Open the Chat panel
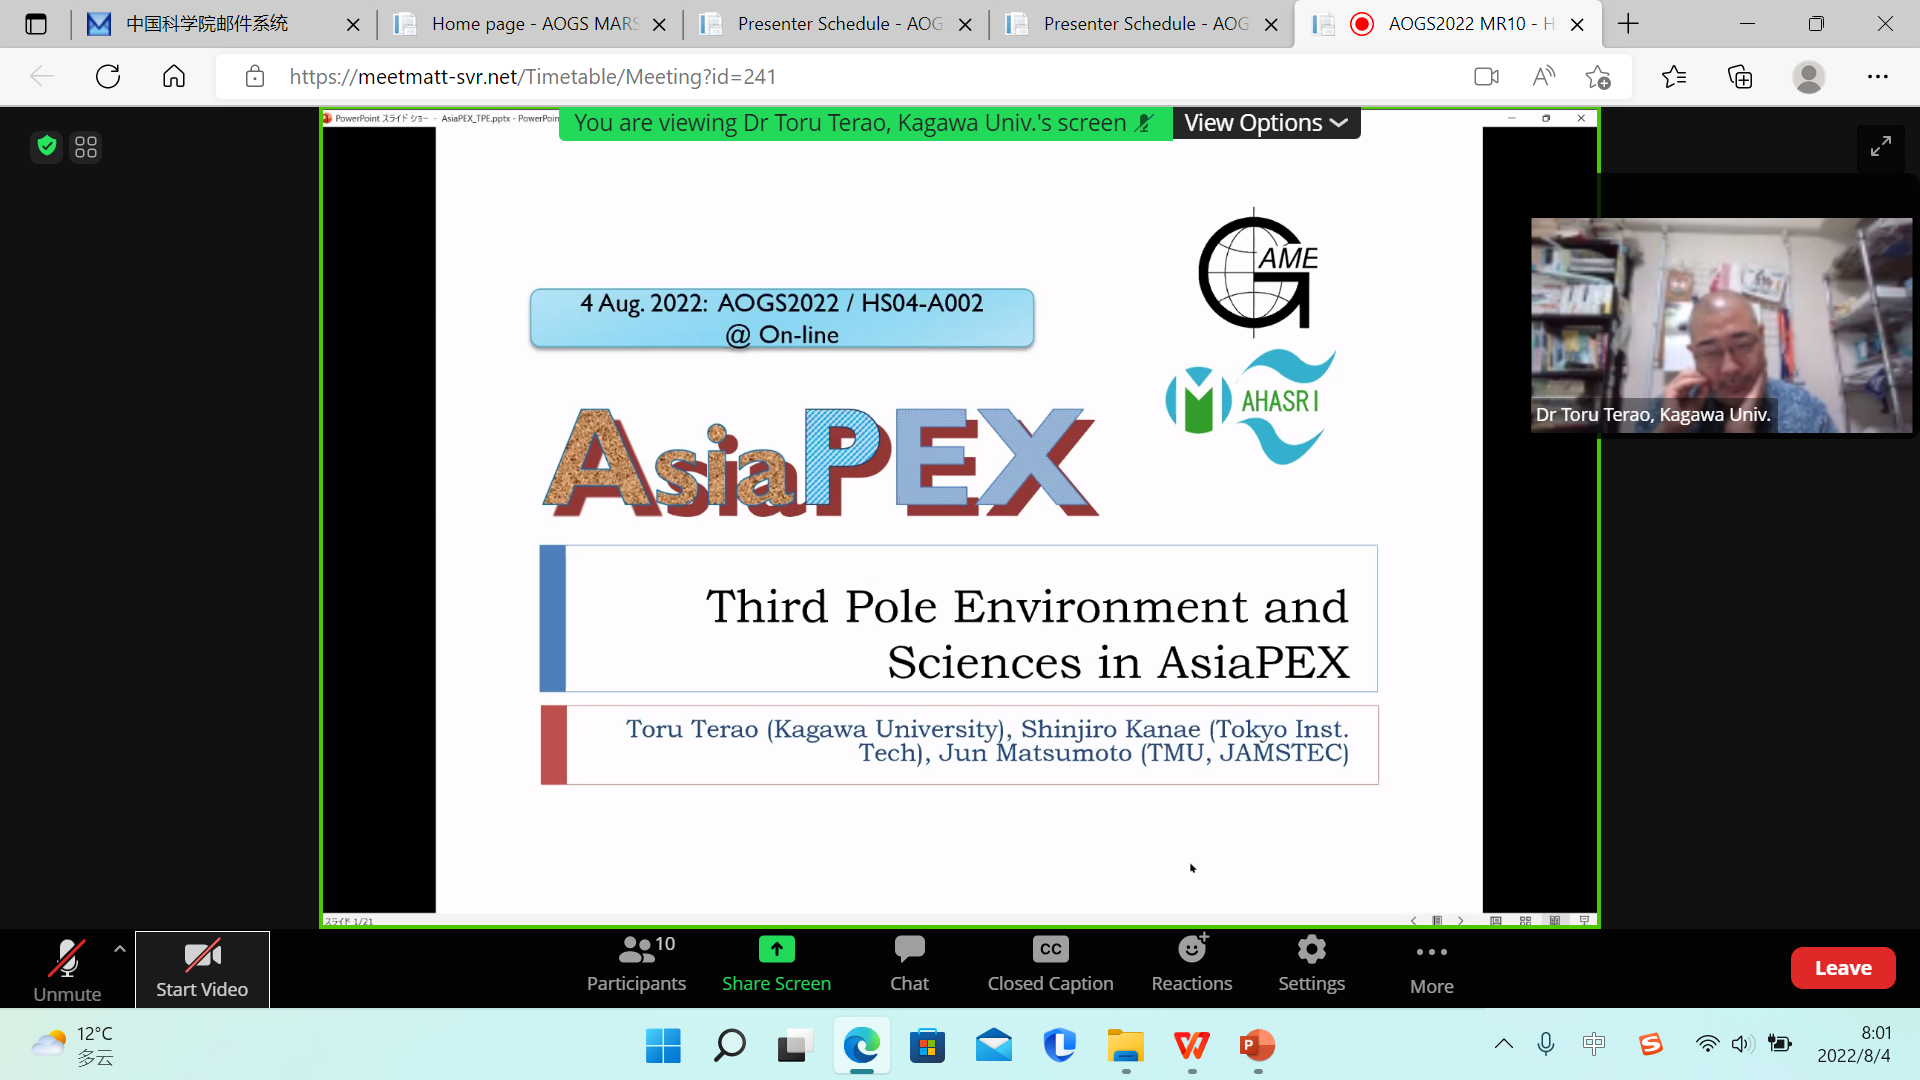 click(909, 963)
